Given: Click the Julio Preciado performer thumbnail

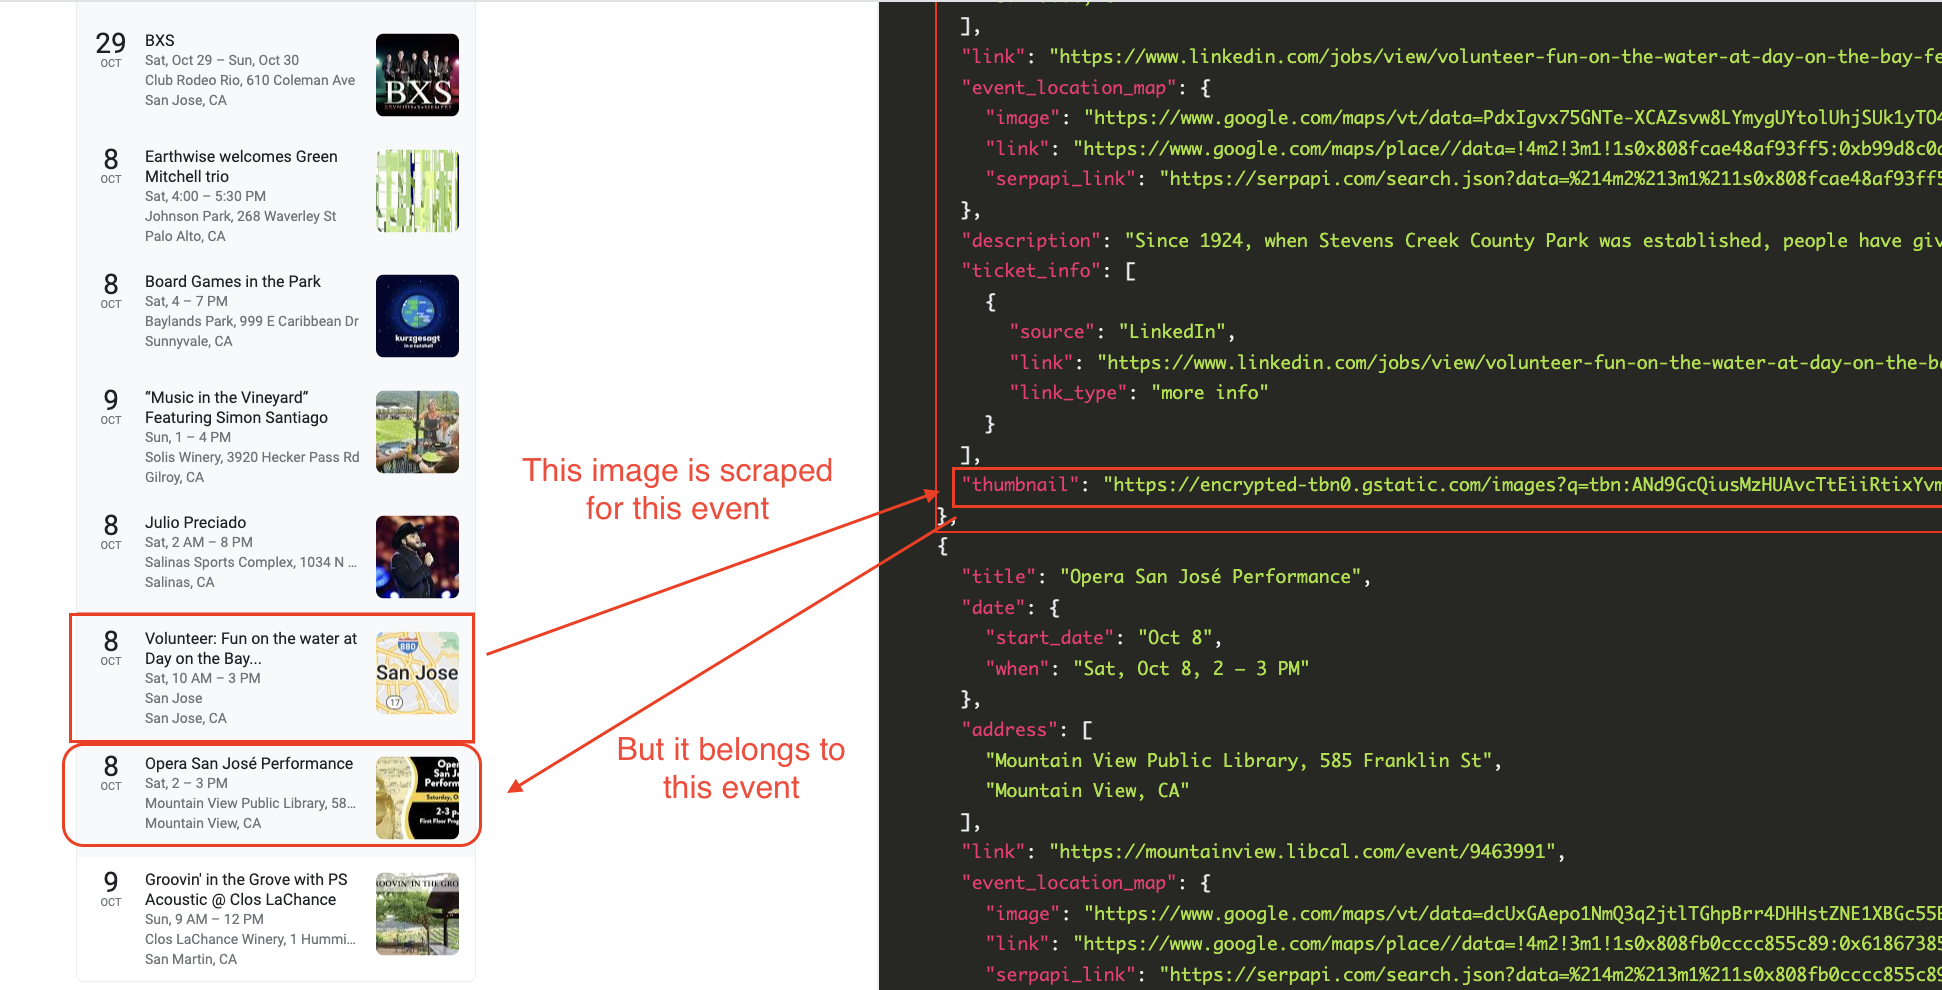Looking at the screenshot, I should 417,557.
